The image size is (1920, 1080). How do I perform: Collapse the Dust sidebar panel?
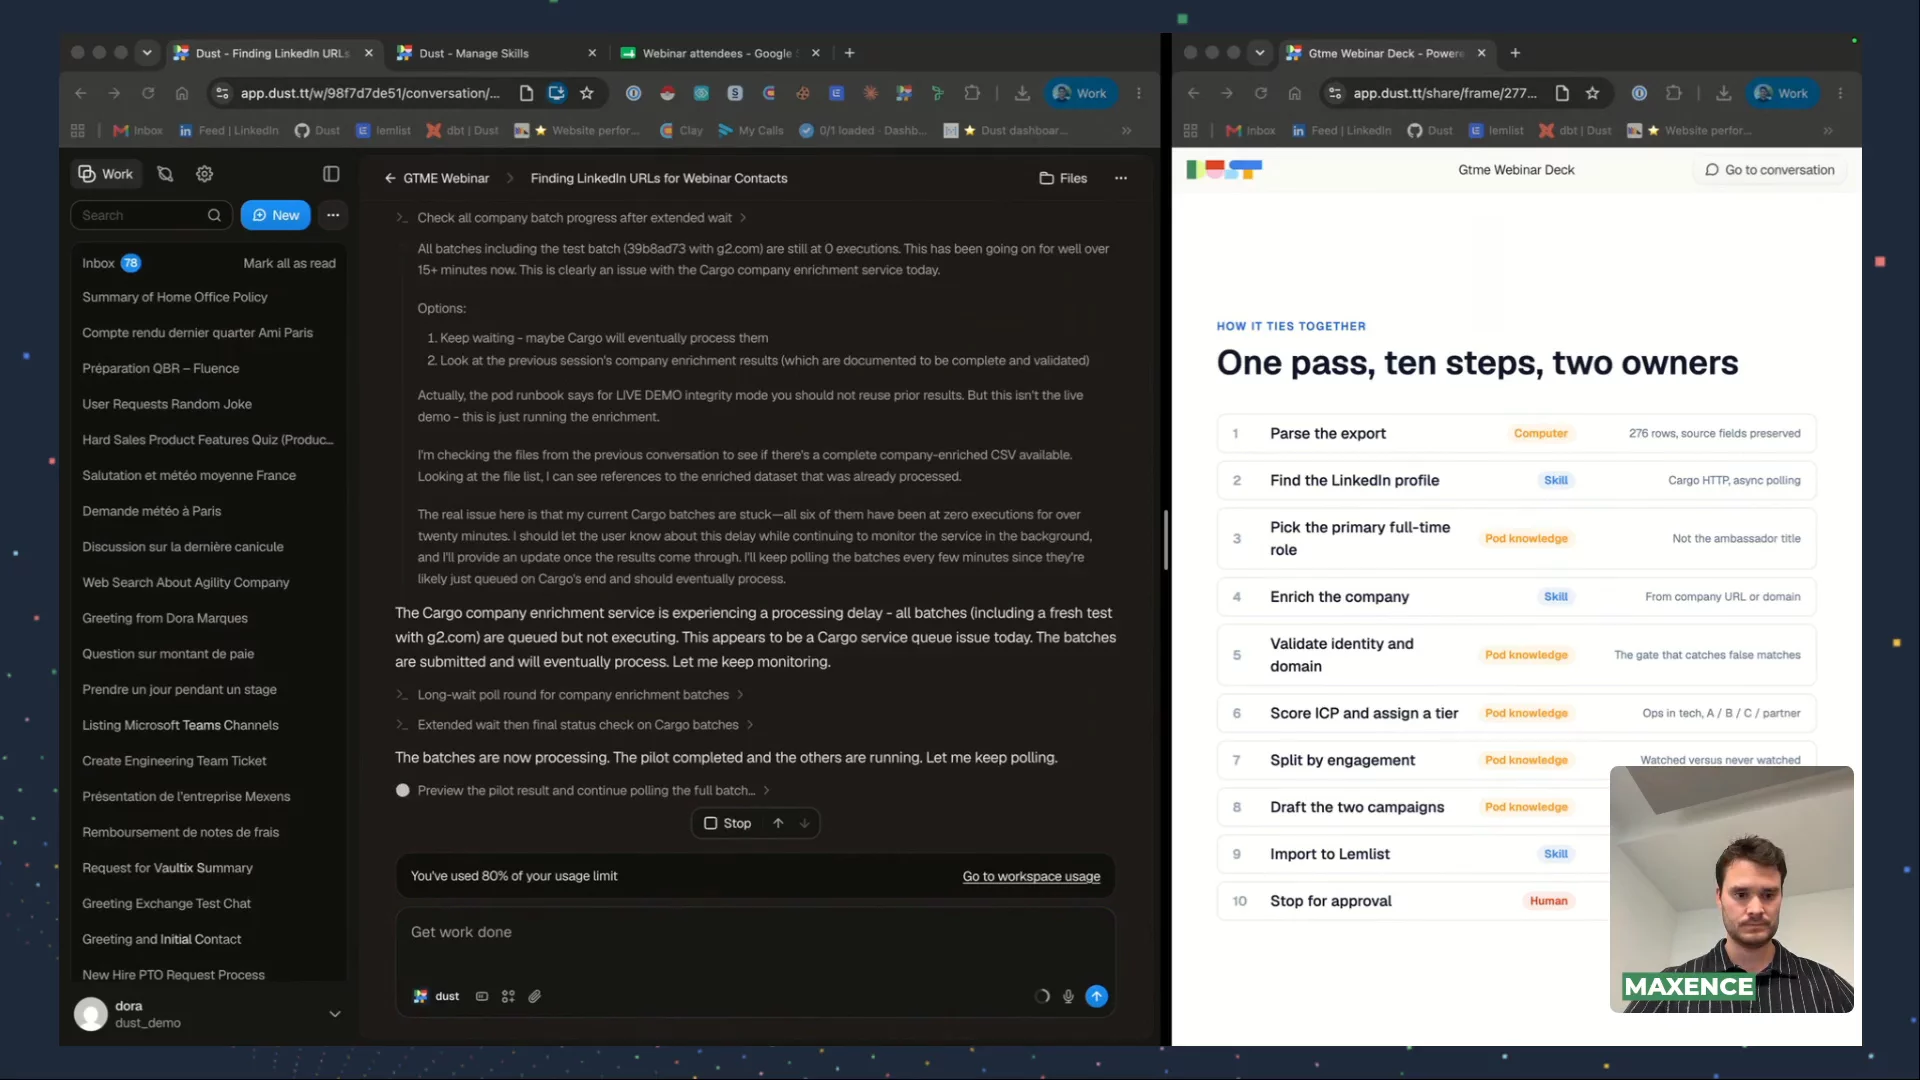tap(331, 174)
